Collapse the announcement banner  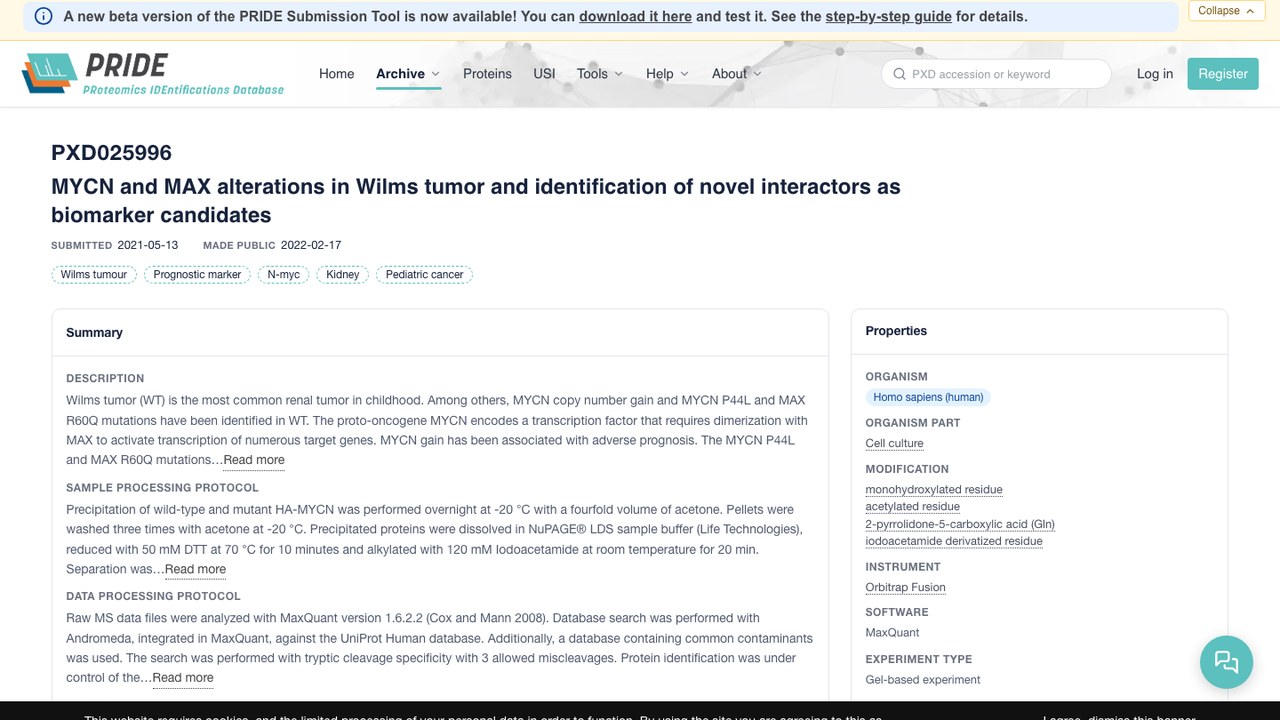pyautogui.click(x=1226, y=10)
